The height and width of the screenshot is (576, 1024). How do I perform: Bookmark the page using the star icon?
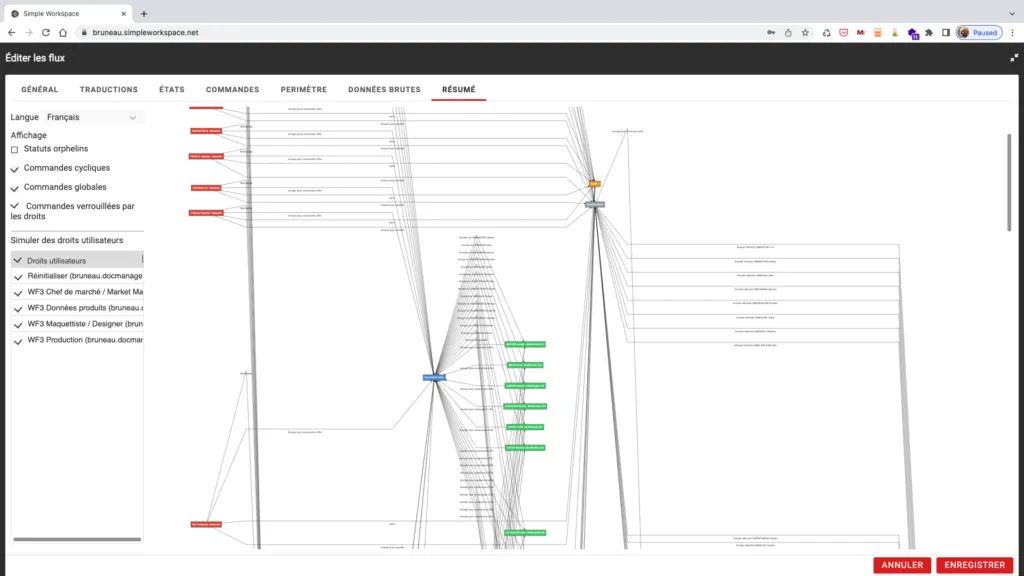point(805,31)
